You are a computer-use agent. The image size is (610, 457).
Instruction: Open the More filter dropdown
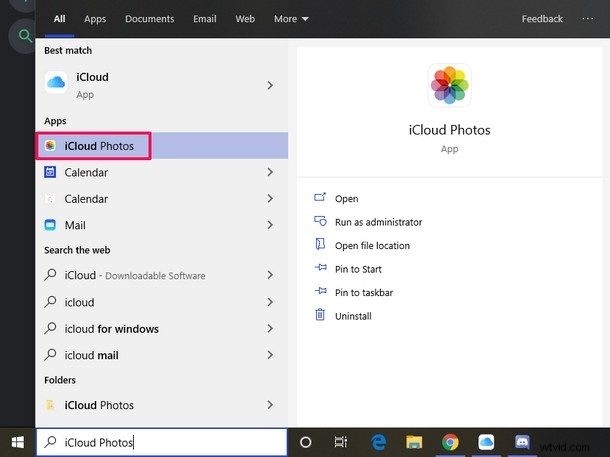coord(291,19)
